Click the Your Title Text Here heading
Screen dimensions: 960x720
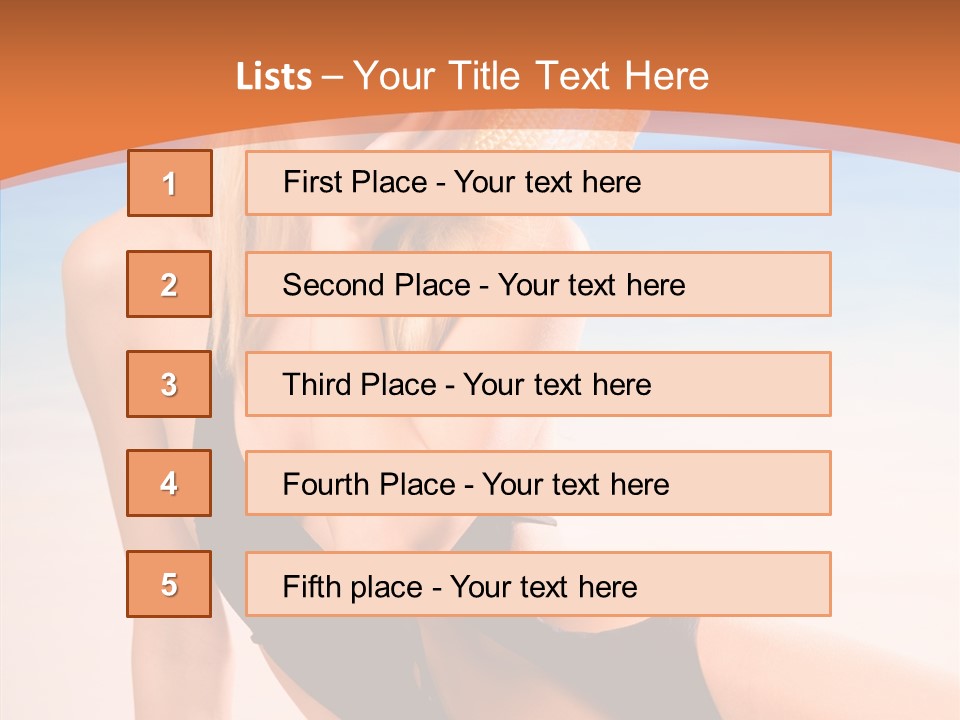(x=530, y=76)
